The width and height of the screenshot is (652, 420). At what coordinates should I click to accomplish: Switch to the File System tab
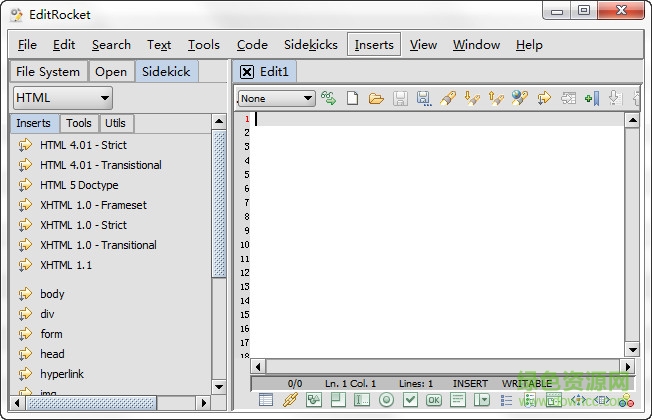click(48, 71)
